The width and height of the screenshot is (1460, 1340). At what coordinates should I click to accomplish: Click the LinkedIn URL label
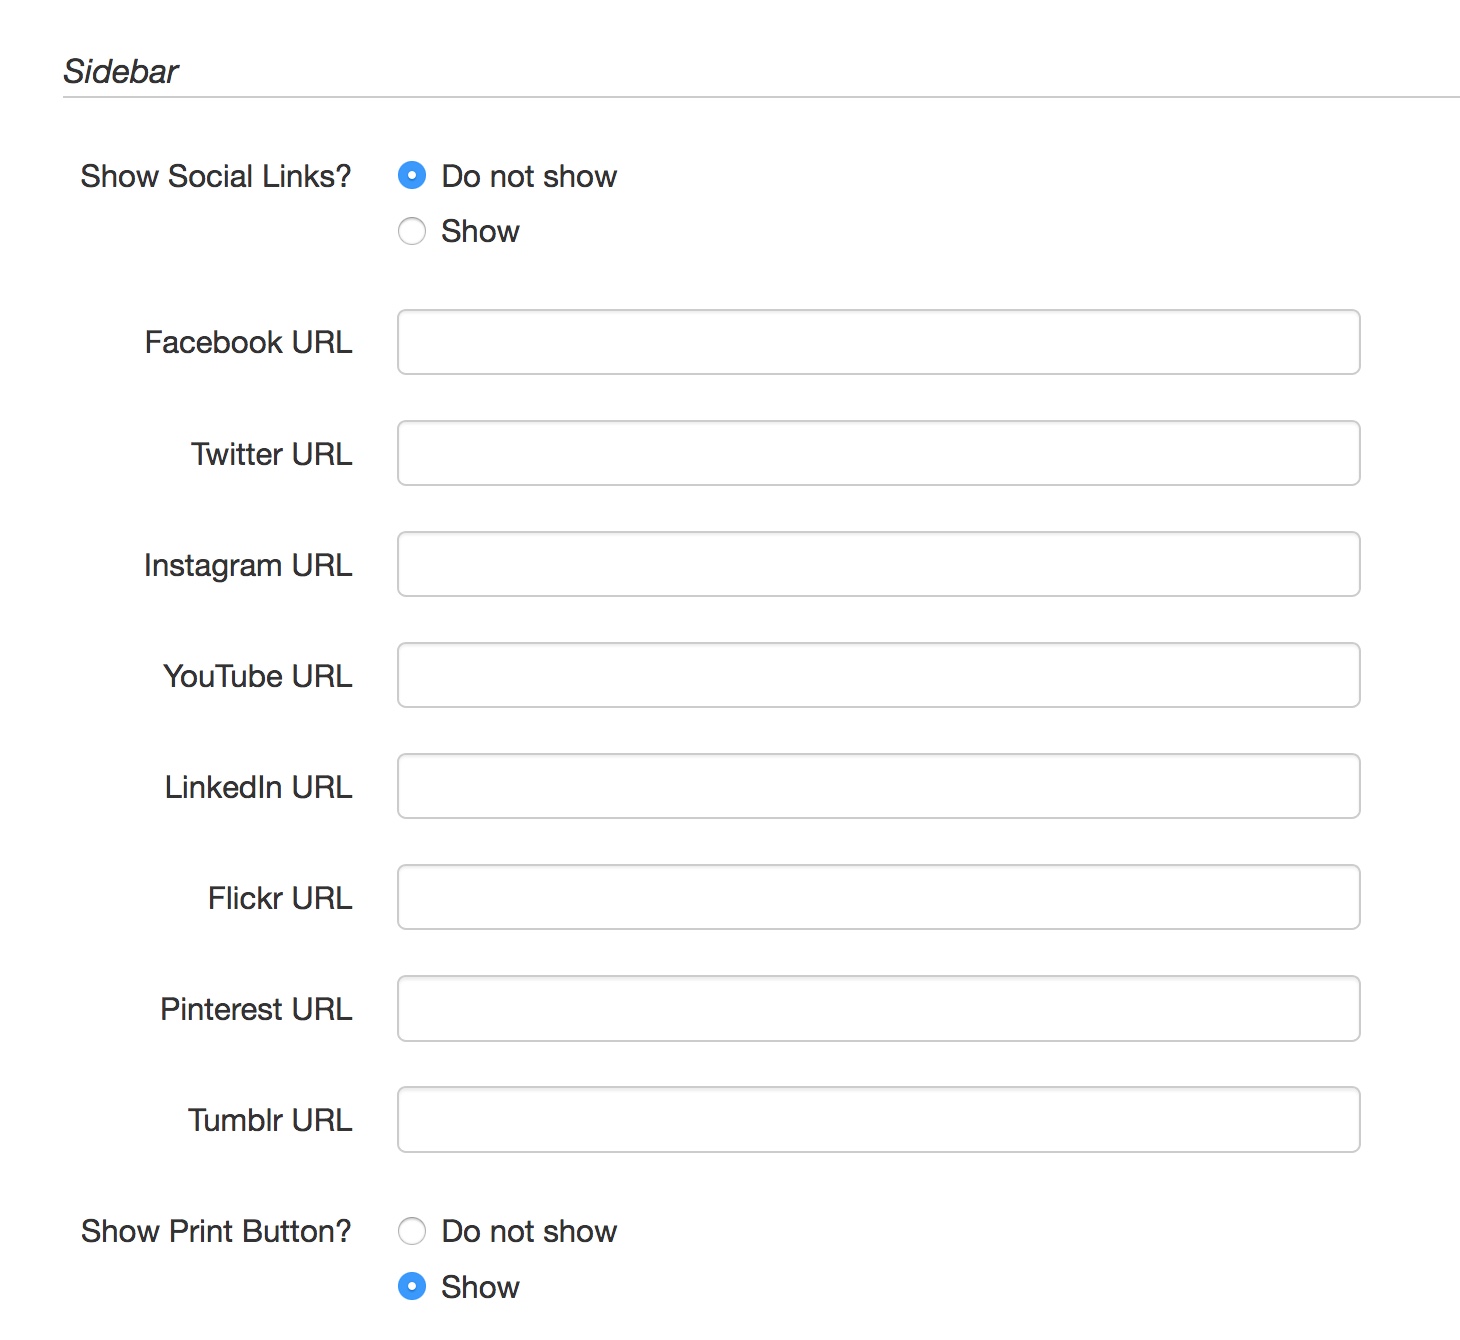258,786
